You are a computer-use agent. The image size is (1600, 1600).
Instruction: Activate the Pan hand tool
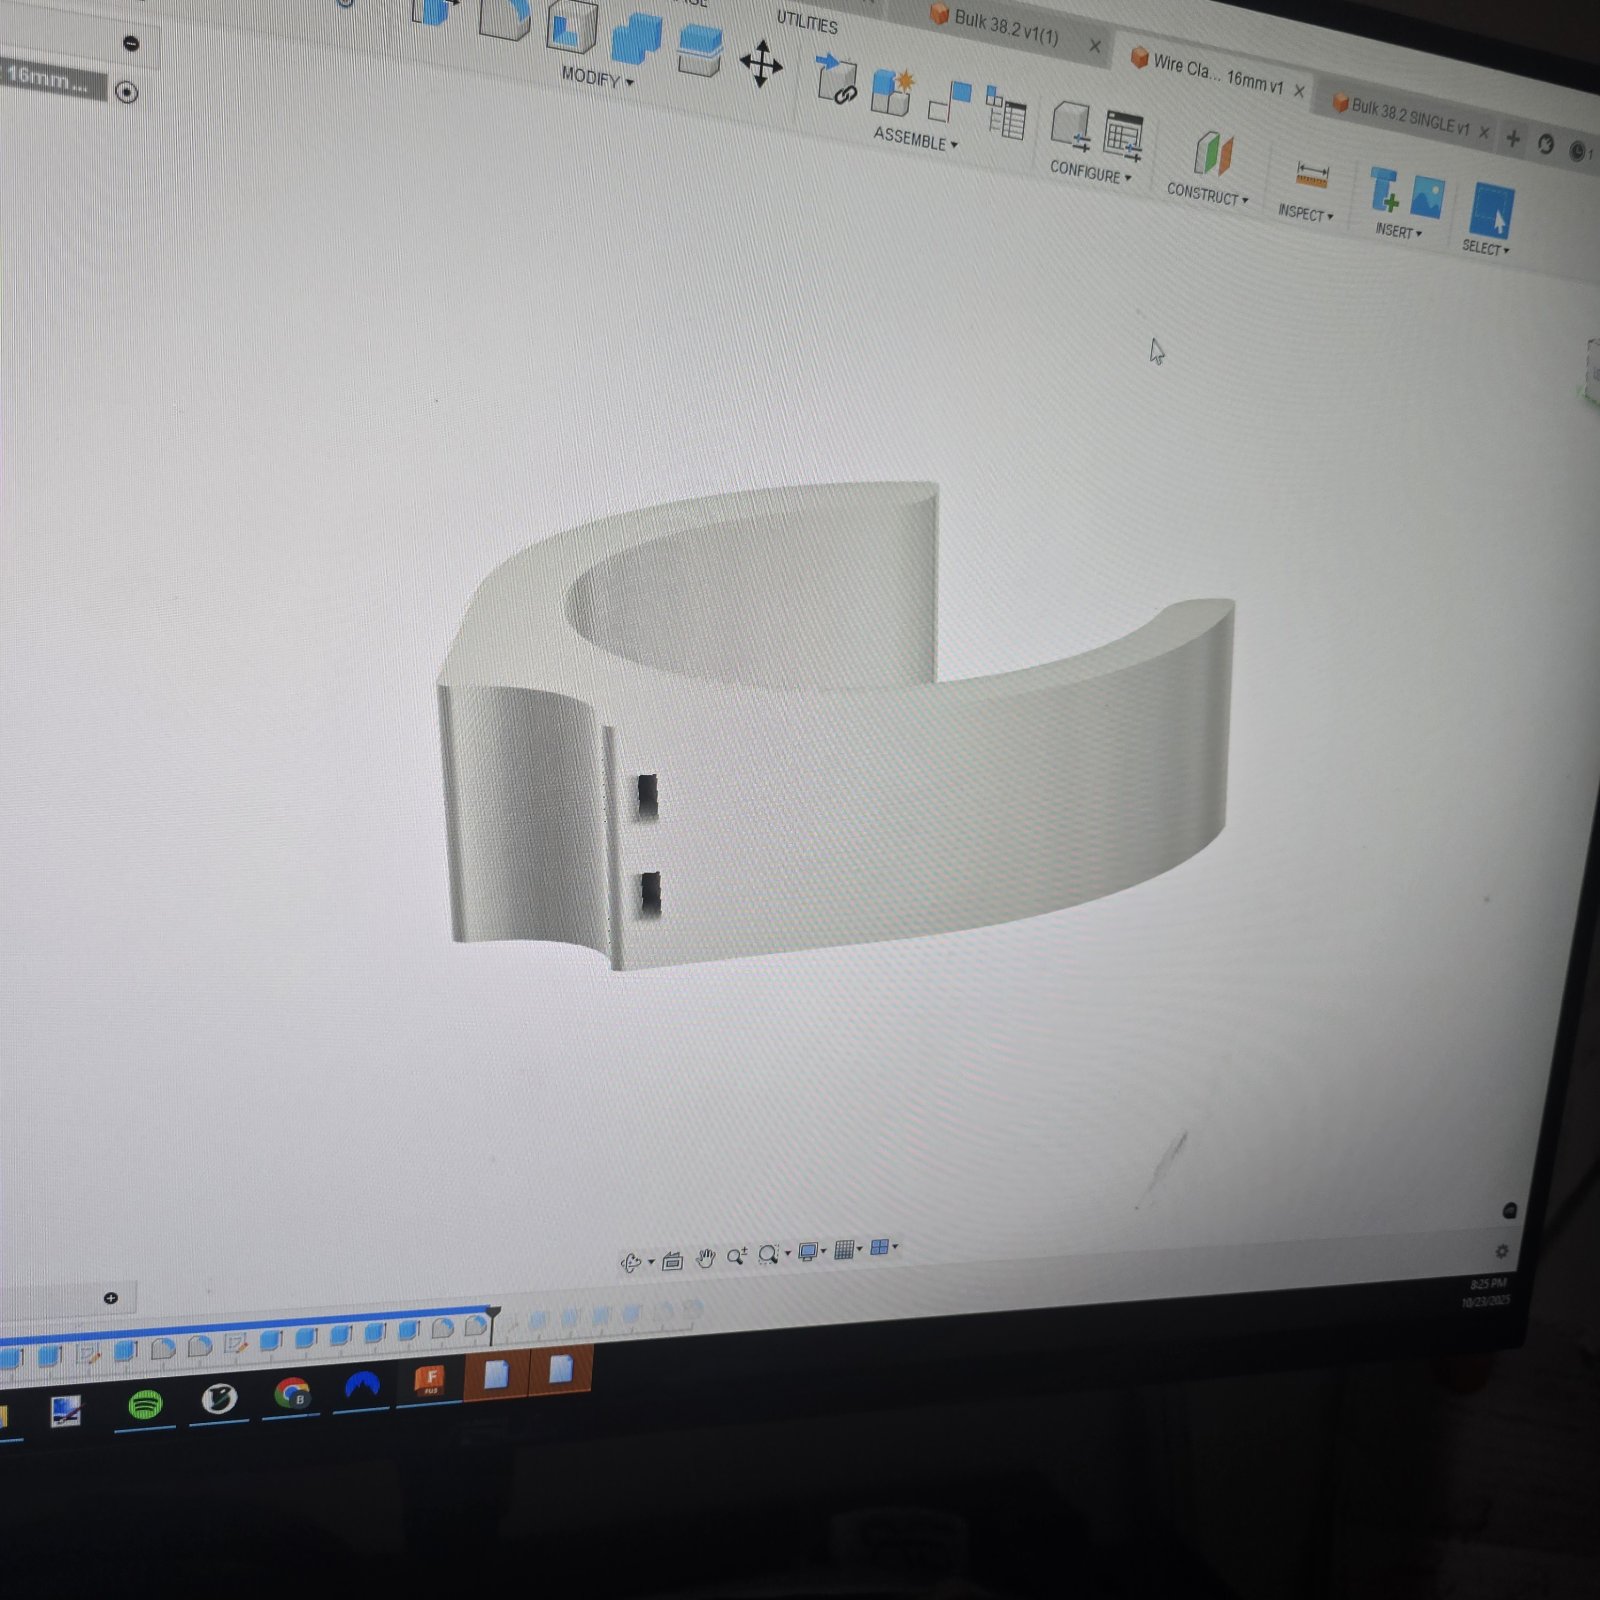[705, 1257]
